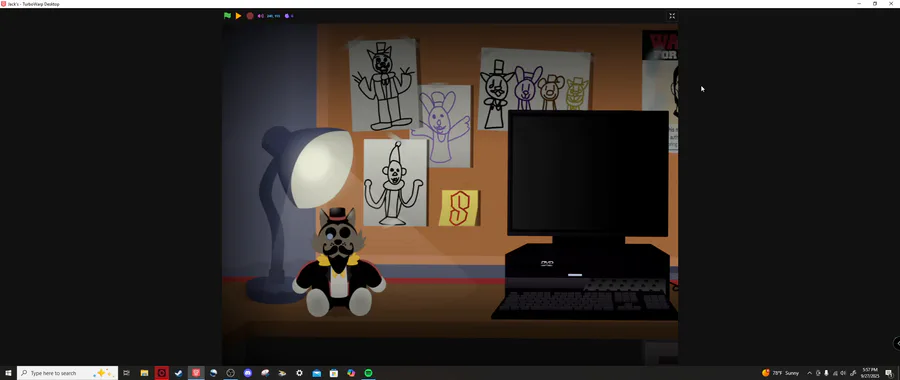900x380 pixels.
Task: Click the Windows search box
Action: click(67, 373)
